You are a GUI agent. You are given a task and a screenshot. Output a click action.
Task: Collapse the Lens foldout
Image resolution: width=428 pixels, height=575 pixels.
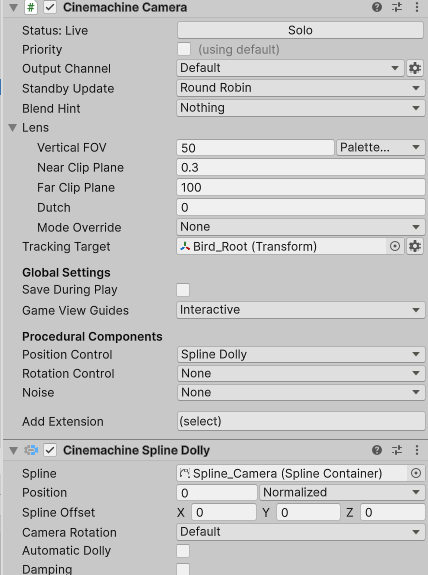[13, 128]
